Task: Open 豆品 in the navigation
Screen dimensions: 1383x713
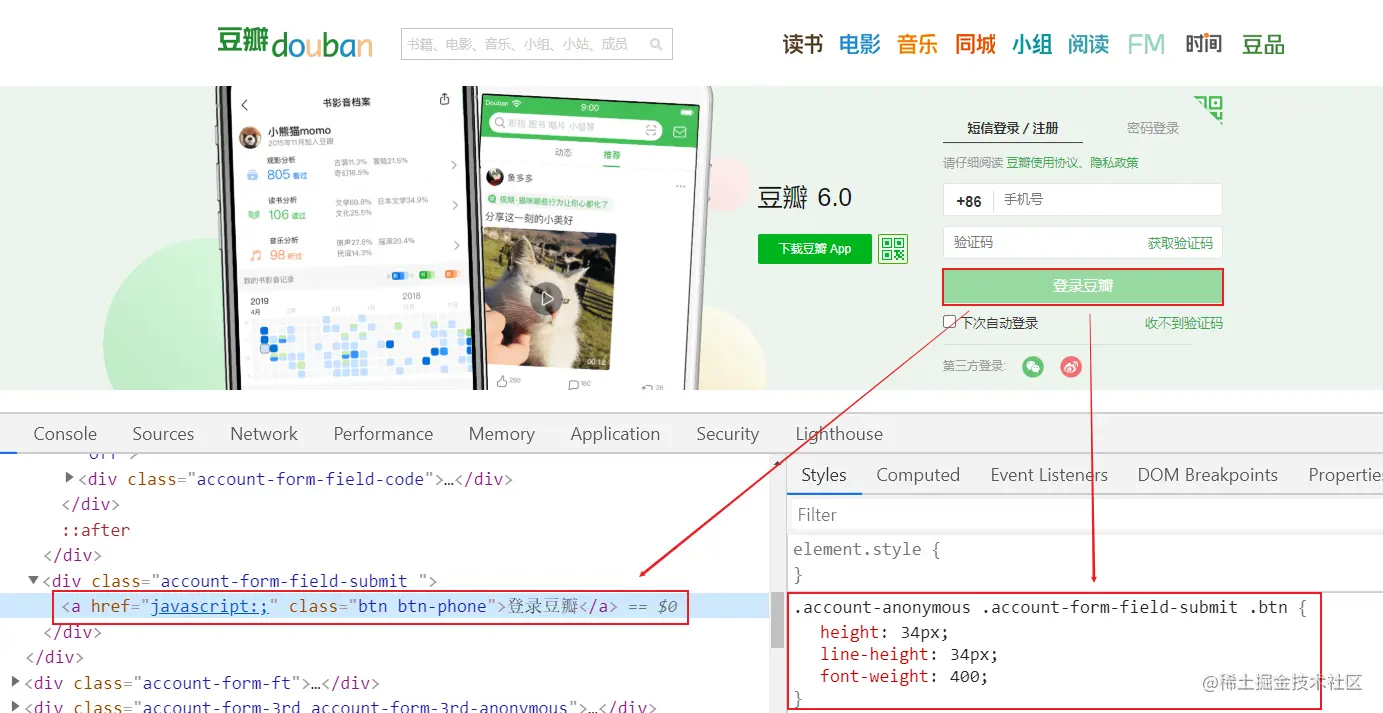Action: (1263, 44)
